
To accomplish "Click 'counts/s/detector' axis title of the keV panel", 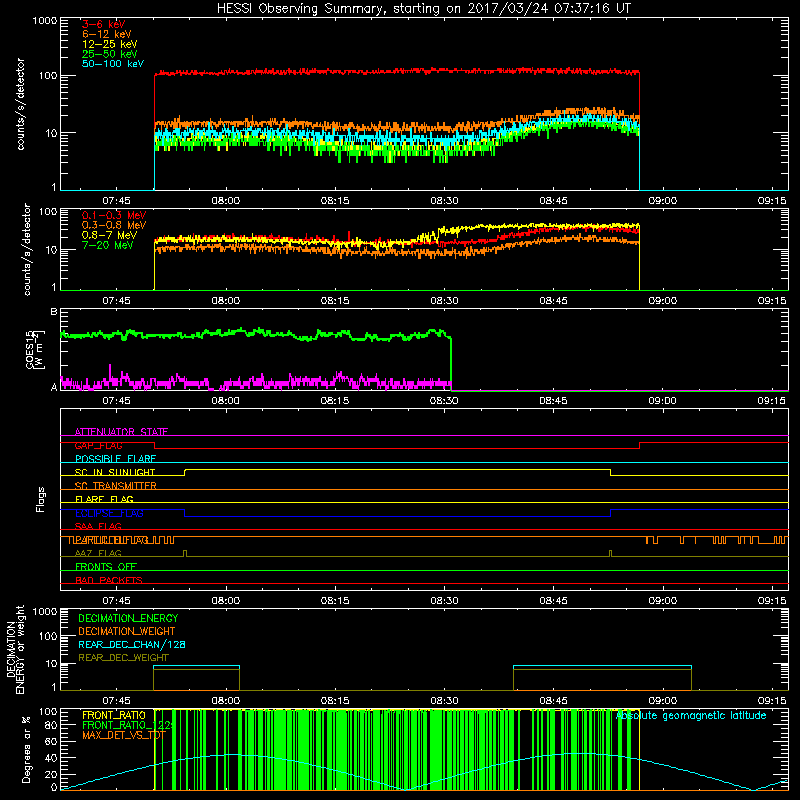I will point(20,104).
